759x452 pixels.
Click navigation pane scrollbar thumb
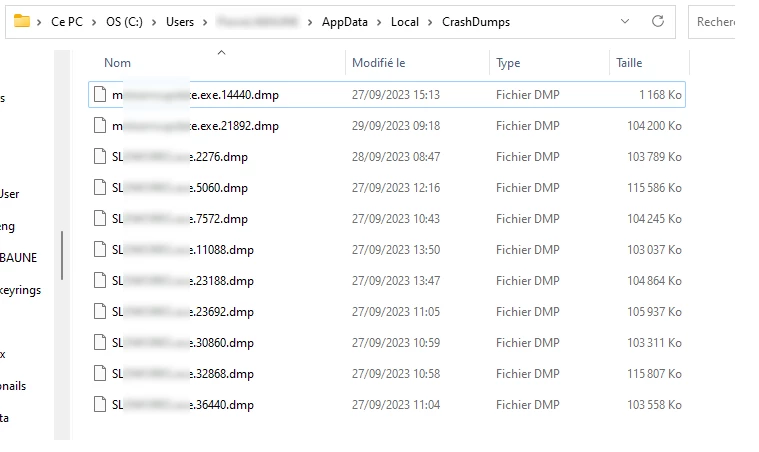click(x=62, y=255)
